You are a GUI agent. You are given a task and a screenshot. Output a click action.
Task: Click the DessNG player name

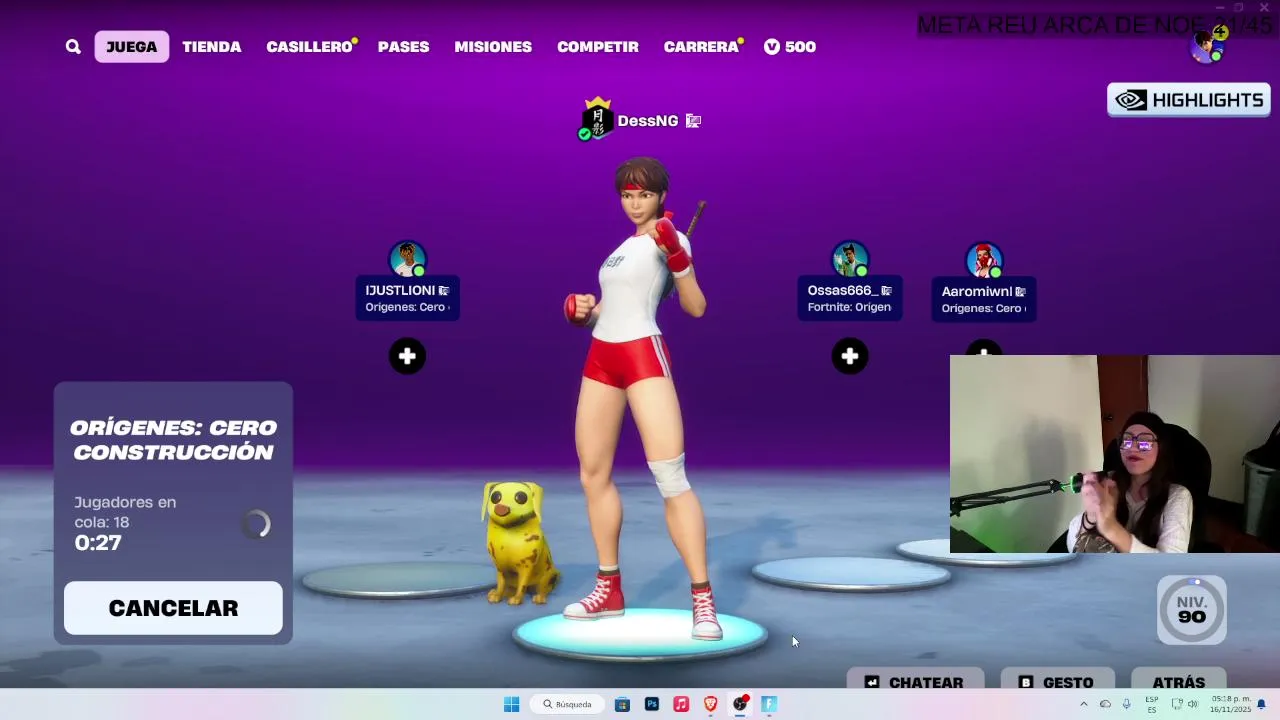[648, 121]
